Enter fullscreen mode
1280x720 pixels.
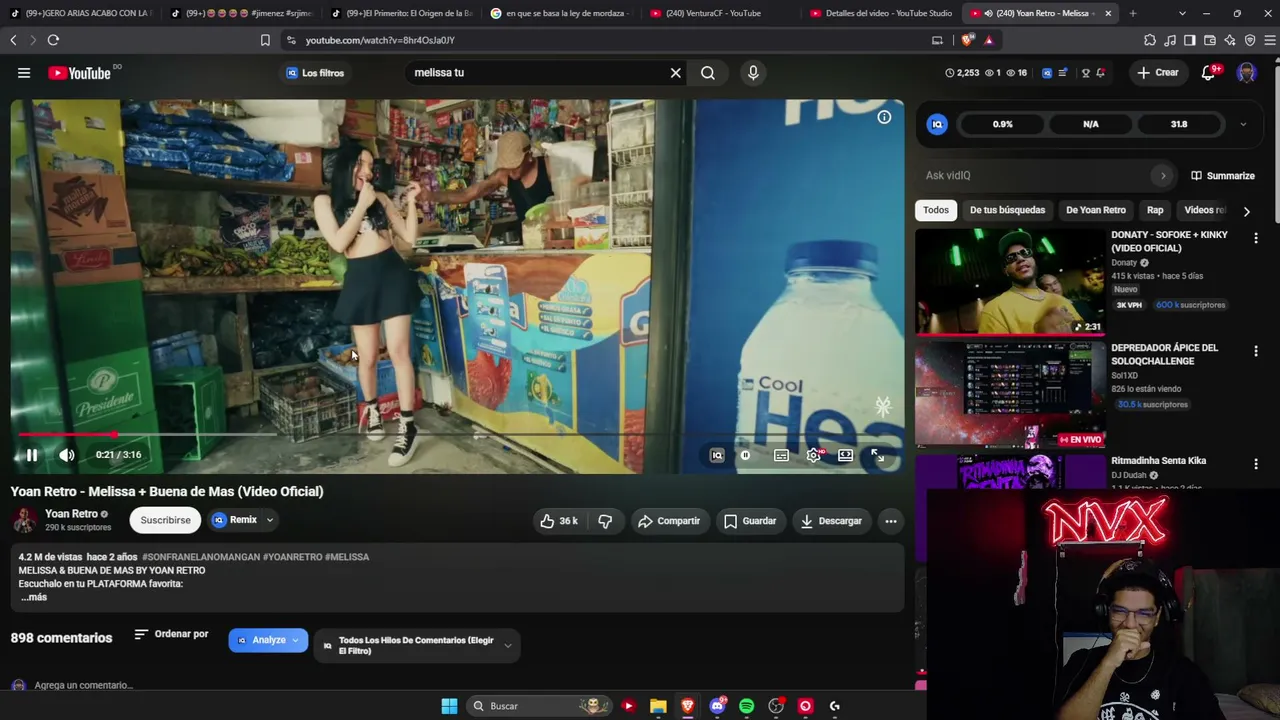[877, 455]
